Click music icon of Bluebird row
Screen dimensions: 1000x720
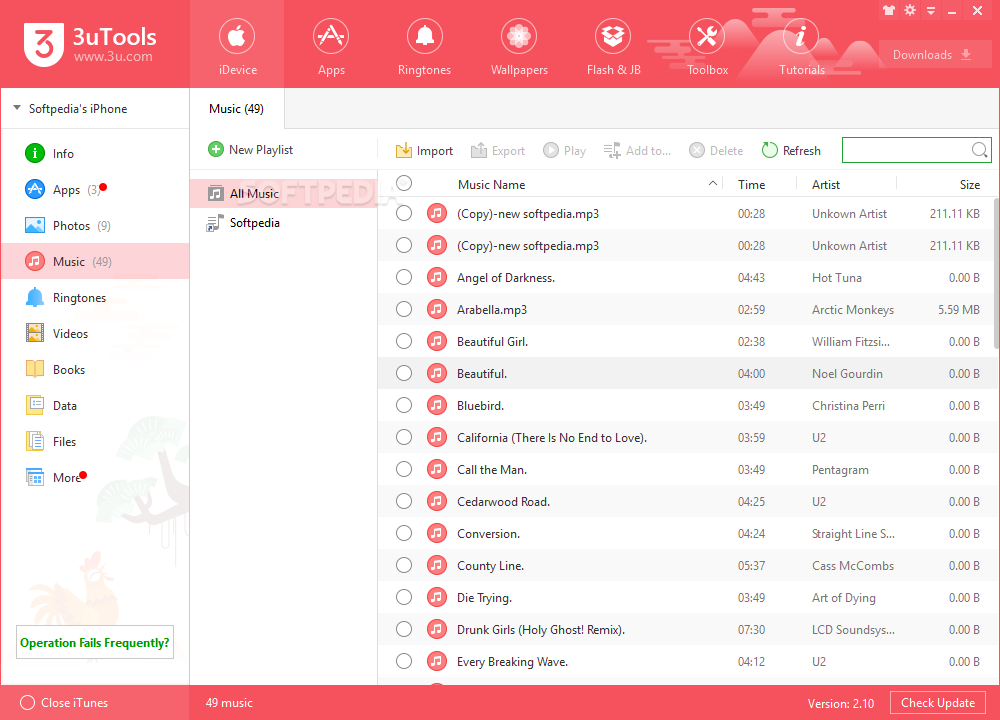pos(436,405)
